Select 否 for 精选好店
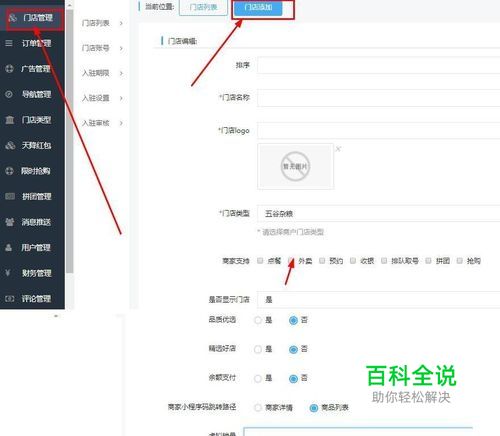 [x=293, y=349]
